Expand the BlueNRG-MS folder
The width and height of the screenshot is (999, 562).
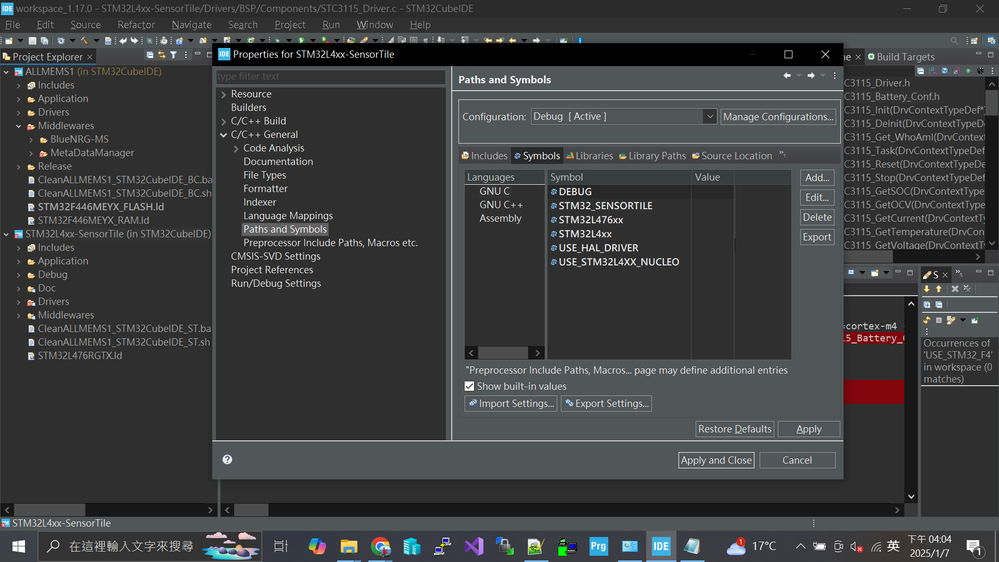tap(31, 140)
